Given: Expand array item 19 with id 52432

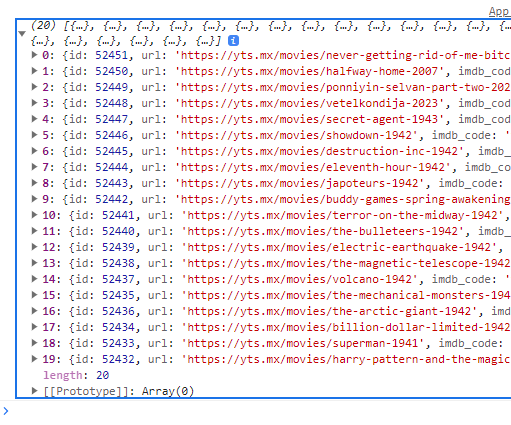Looking at the screenshot, I should click(34, 359).
